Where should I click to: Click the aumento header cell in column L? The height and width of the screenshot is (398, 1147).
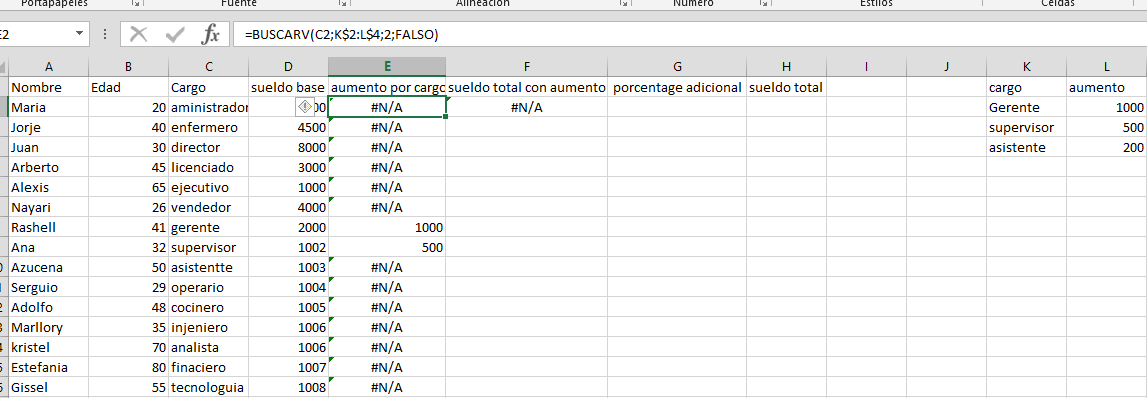click(x=1107, y=88)
